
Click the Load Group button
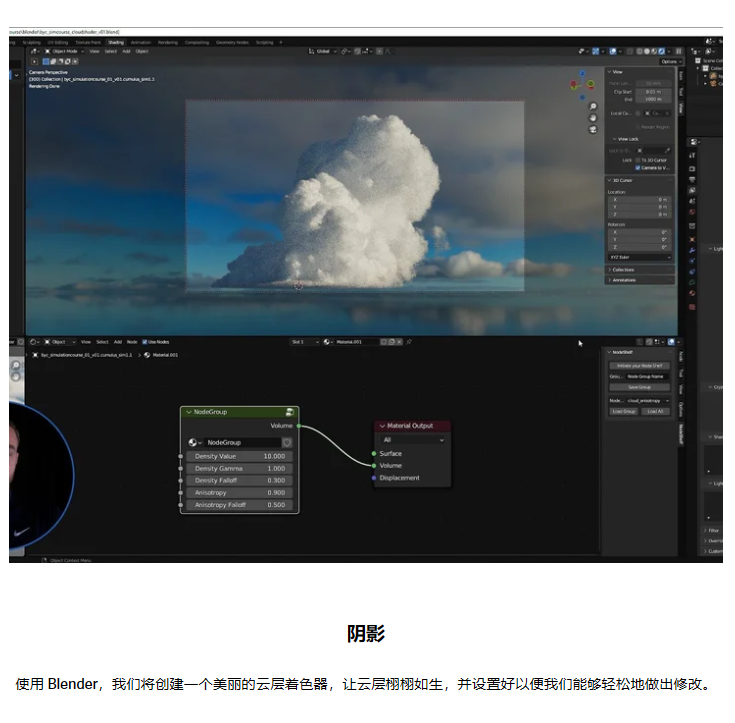623,412
